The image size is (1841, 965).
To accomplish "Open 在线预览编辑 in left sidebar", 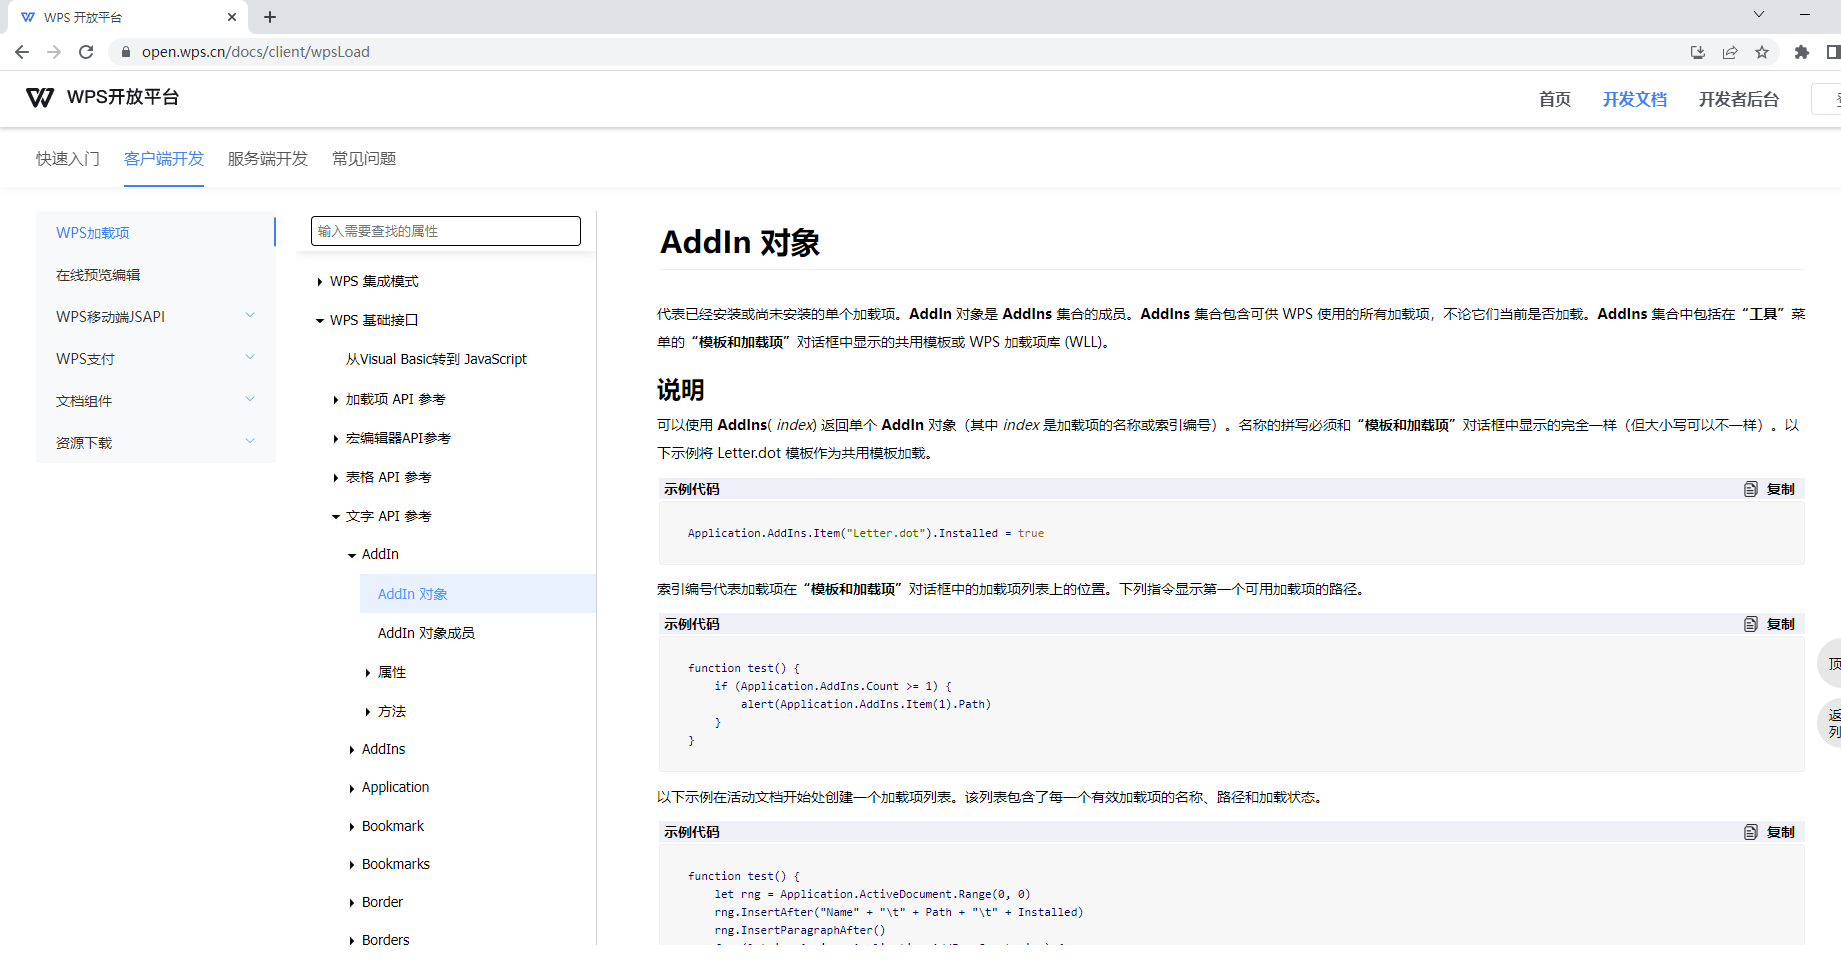I will [156, 274].
